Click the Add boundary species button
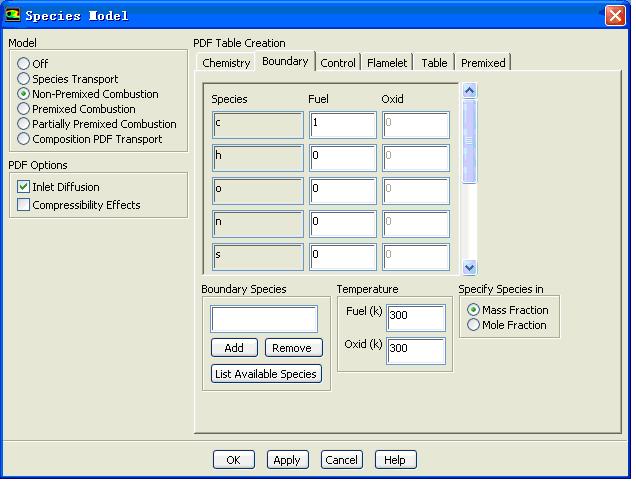Image resolution: width=636 pixels, height=485 pixels. click(234, 348)
